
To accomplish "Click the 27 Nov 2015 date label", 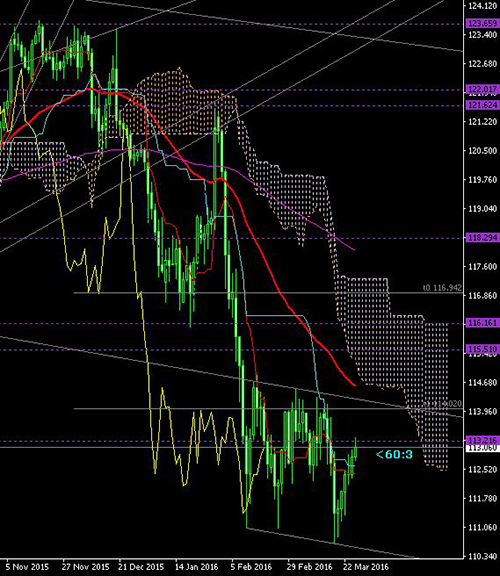I will (85, 567).
